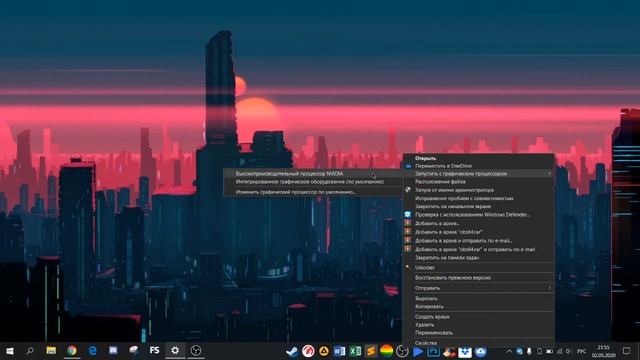This screenshot has width=640, height=360.
Task: Launch Steam from the taskbar
Action: click(x=292, y=351)
